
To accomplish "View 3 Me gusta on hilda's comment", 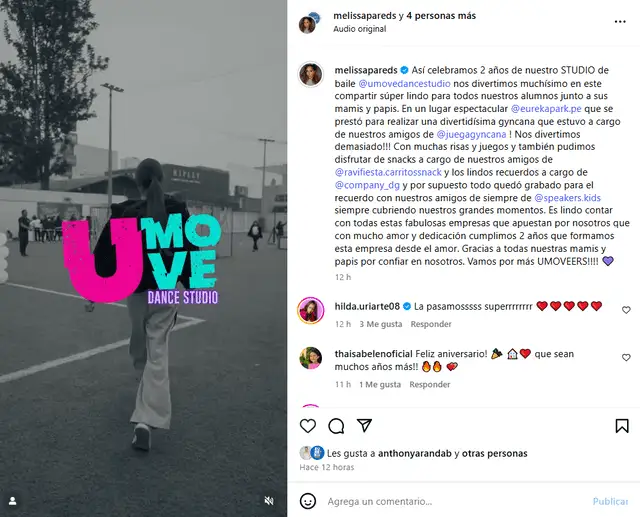I will click(x=380, y=324).
